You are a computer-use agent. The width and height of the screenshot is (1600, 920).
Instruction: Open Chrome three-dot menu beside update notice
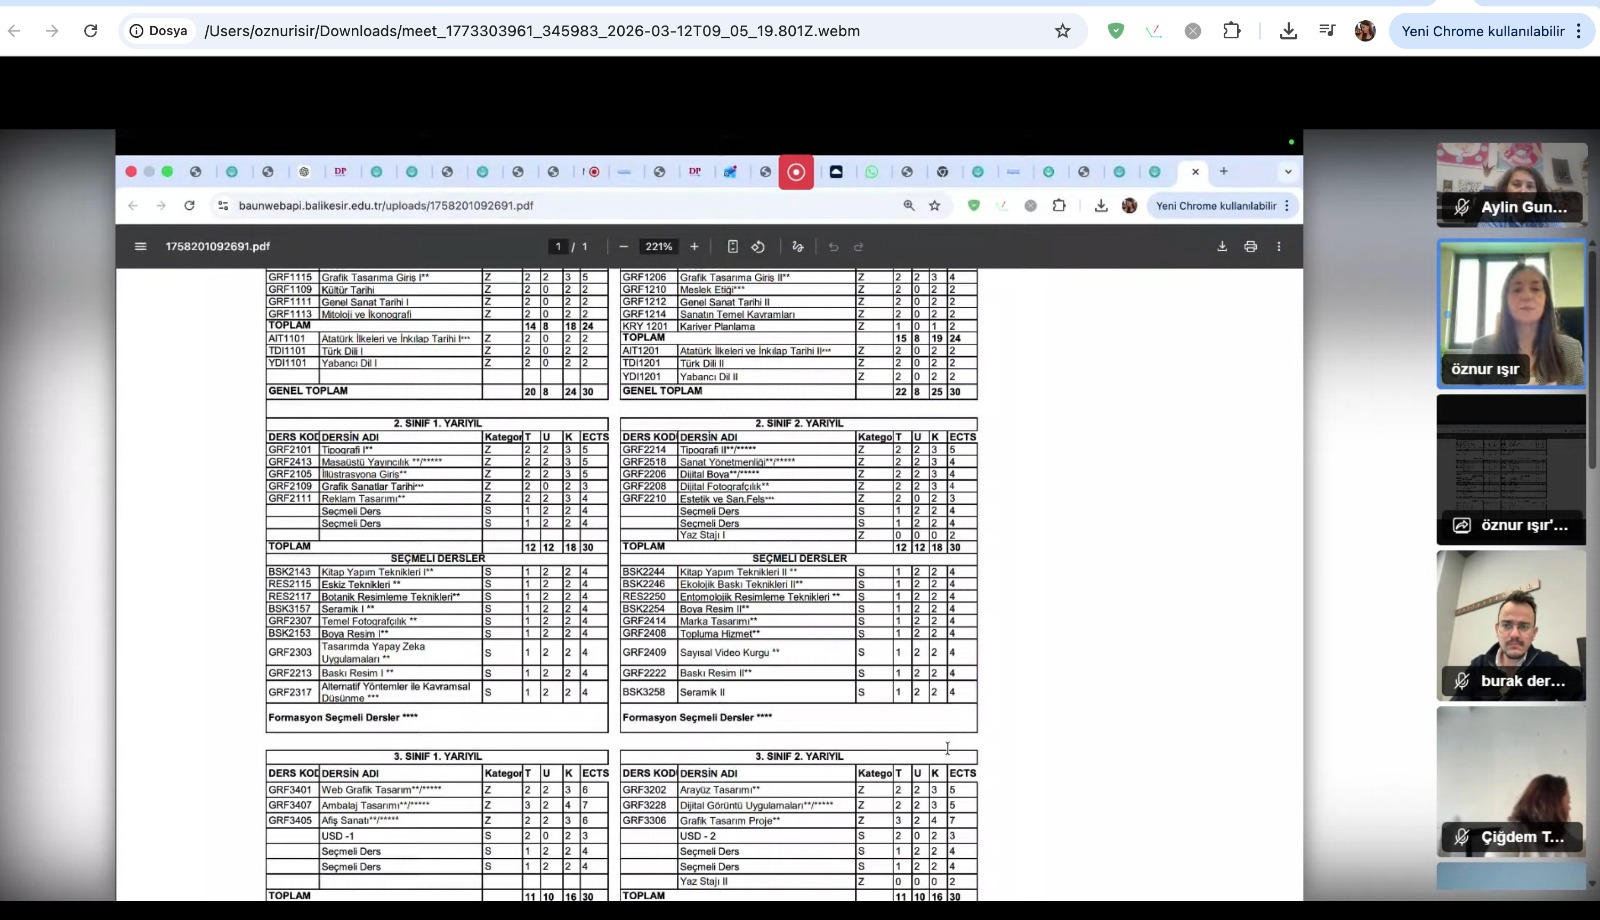(x=1579, y=31)
